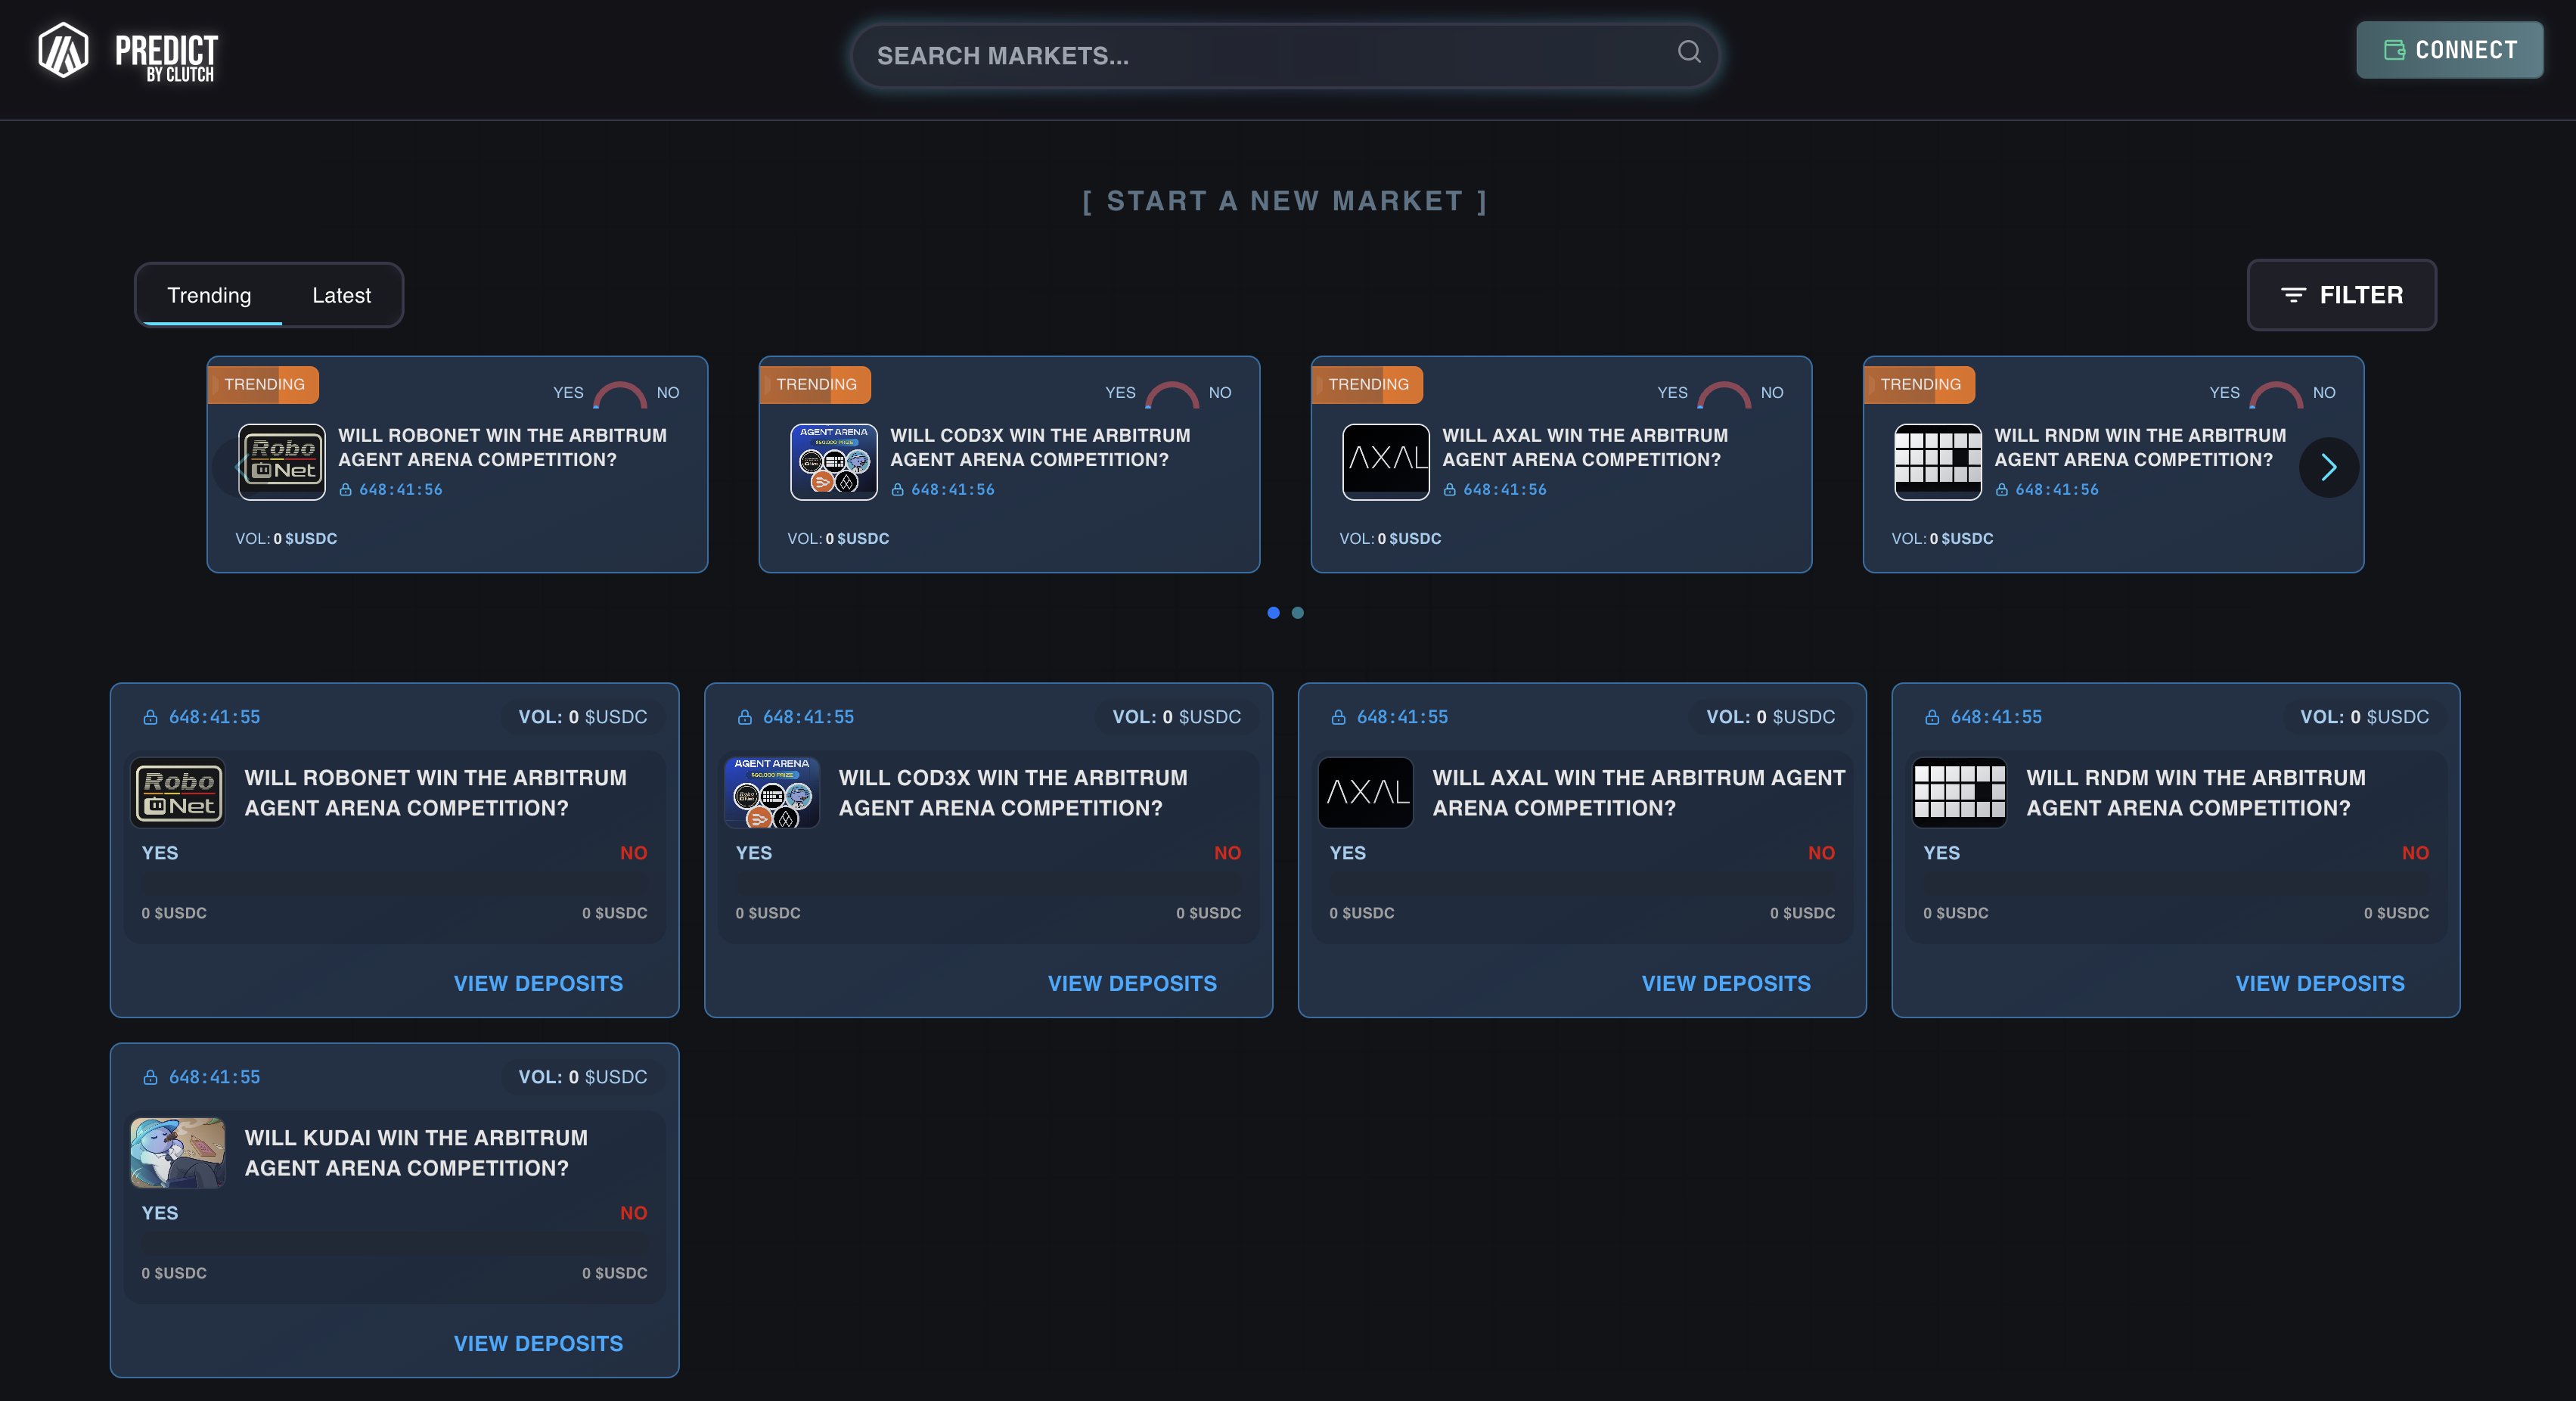Open trending RoboNet market thumbnail
Screen dimensions: 2576x1401
point(282,462)
